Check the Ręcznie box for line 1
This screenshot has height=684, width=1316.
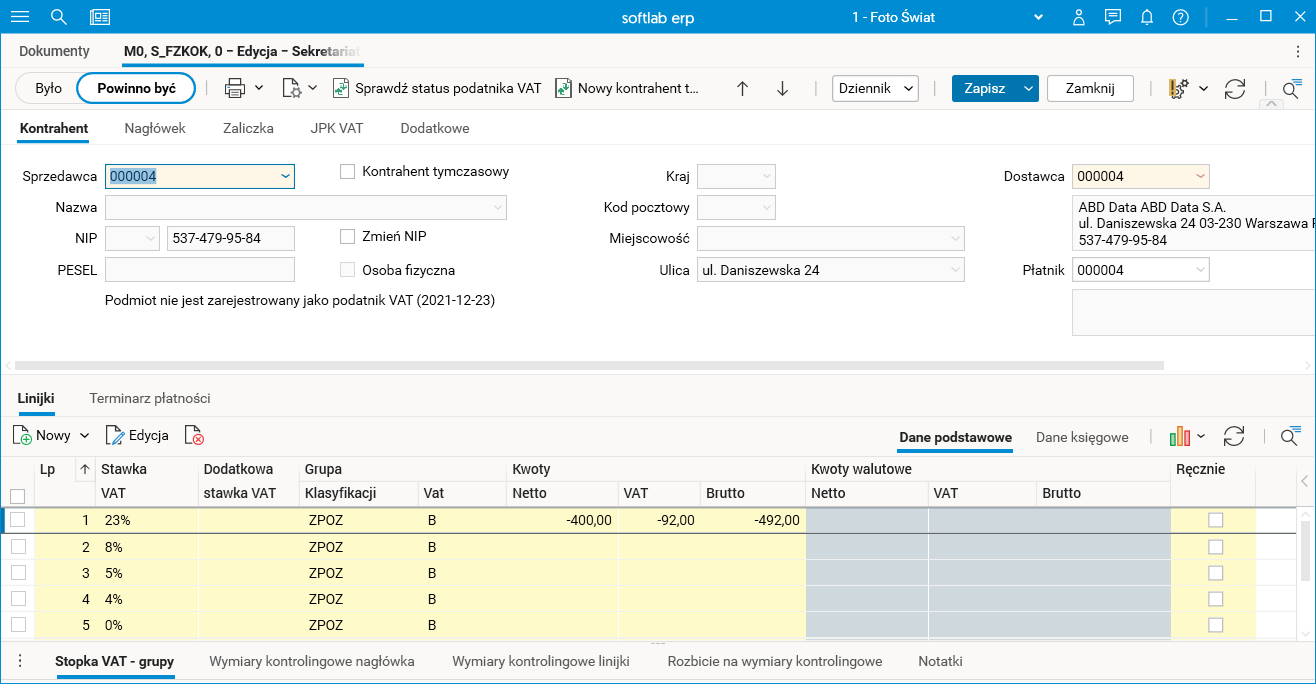coord(1215,520)
